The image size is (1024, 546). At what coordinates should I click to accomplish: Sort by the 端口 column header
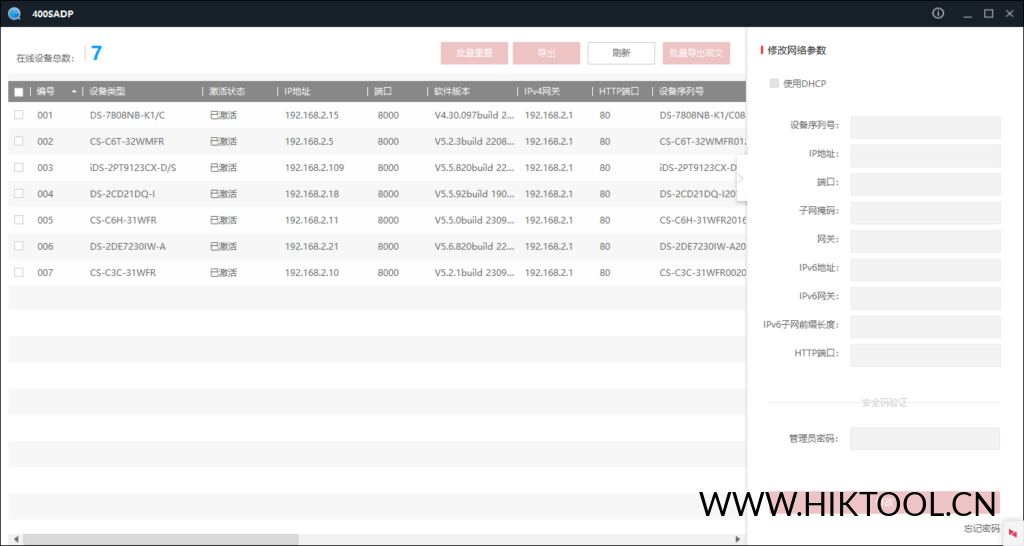[383, 91]
